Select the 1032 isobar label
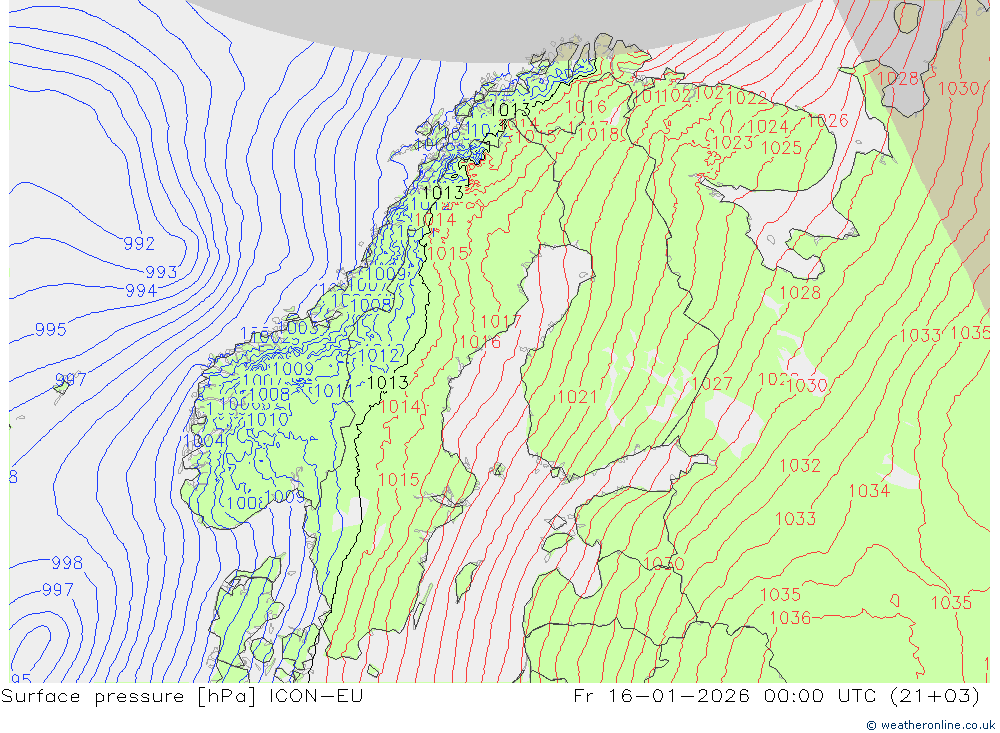This screenshot has width=1000, height=733. pos(800,466)
